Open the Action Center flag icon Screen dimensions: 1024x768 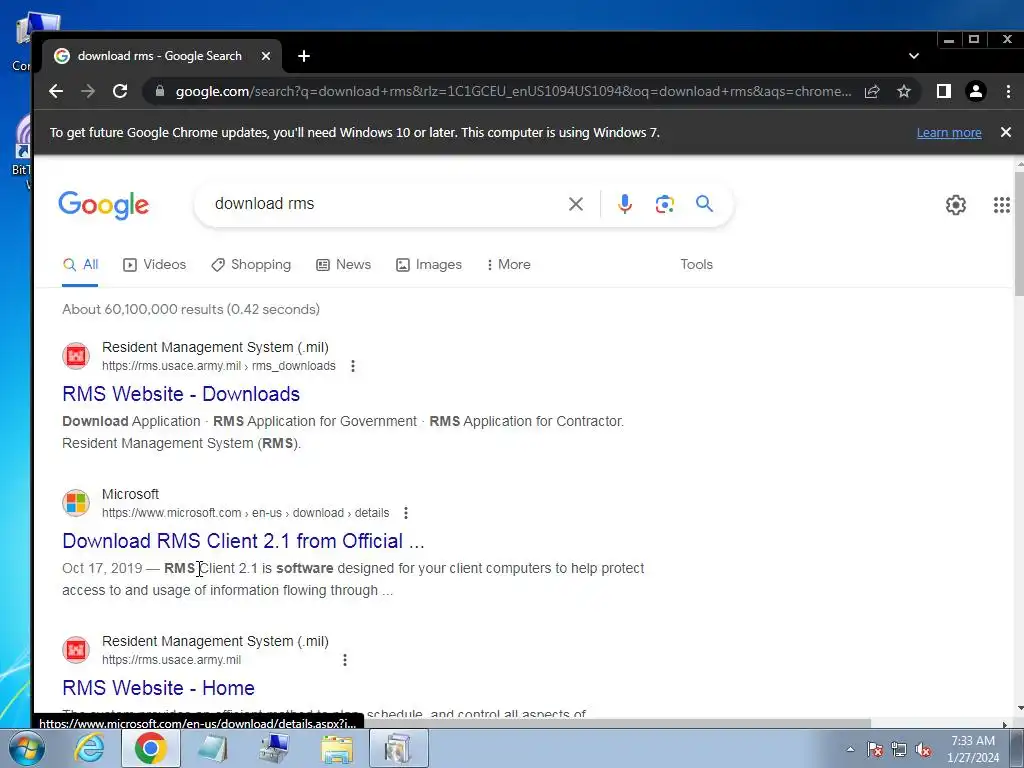tap(874, 749)
